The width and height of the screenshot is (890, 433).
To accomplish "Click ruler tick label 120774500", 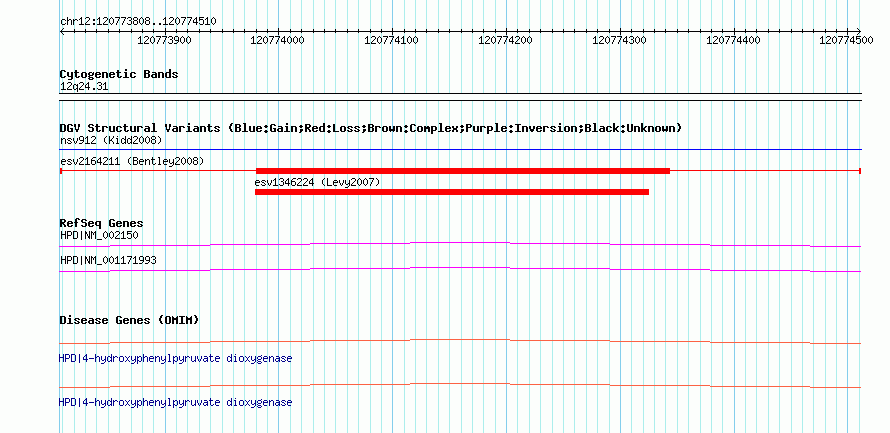I will tap(846, 40).
